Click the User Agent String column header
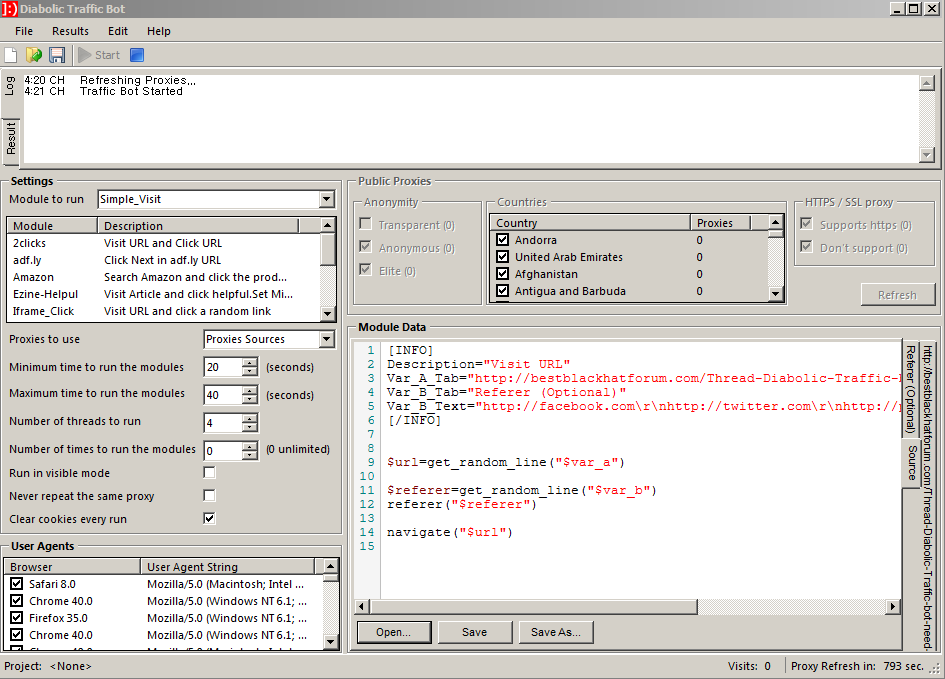 (227, 567)
